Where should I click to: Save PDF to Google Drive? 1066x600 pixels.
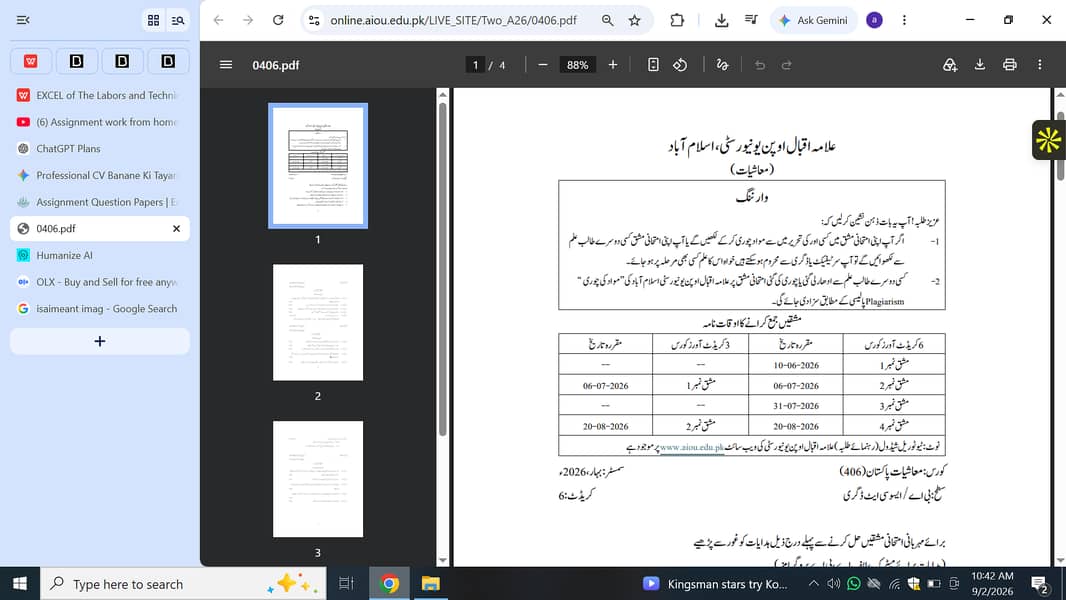tap(950, 65)
